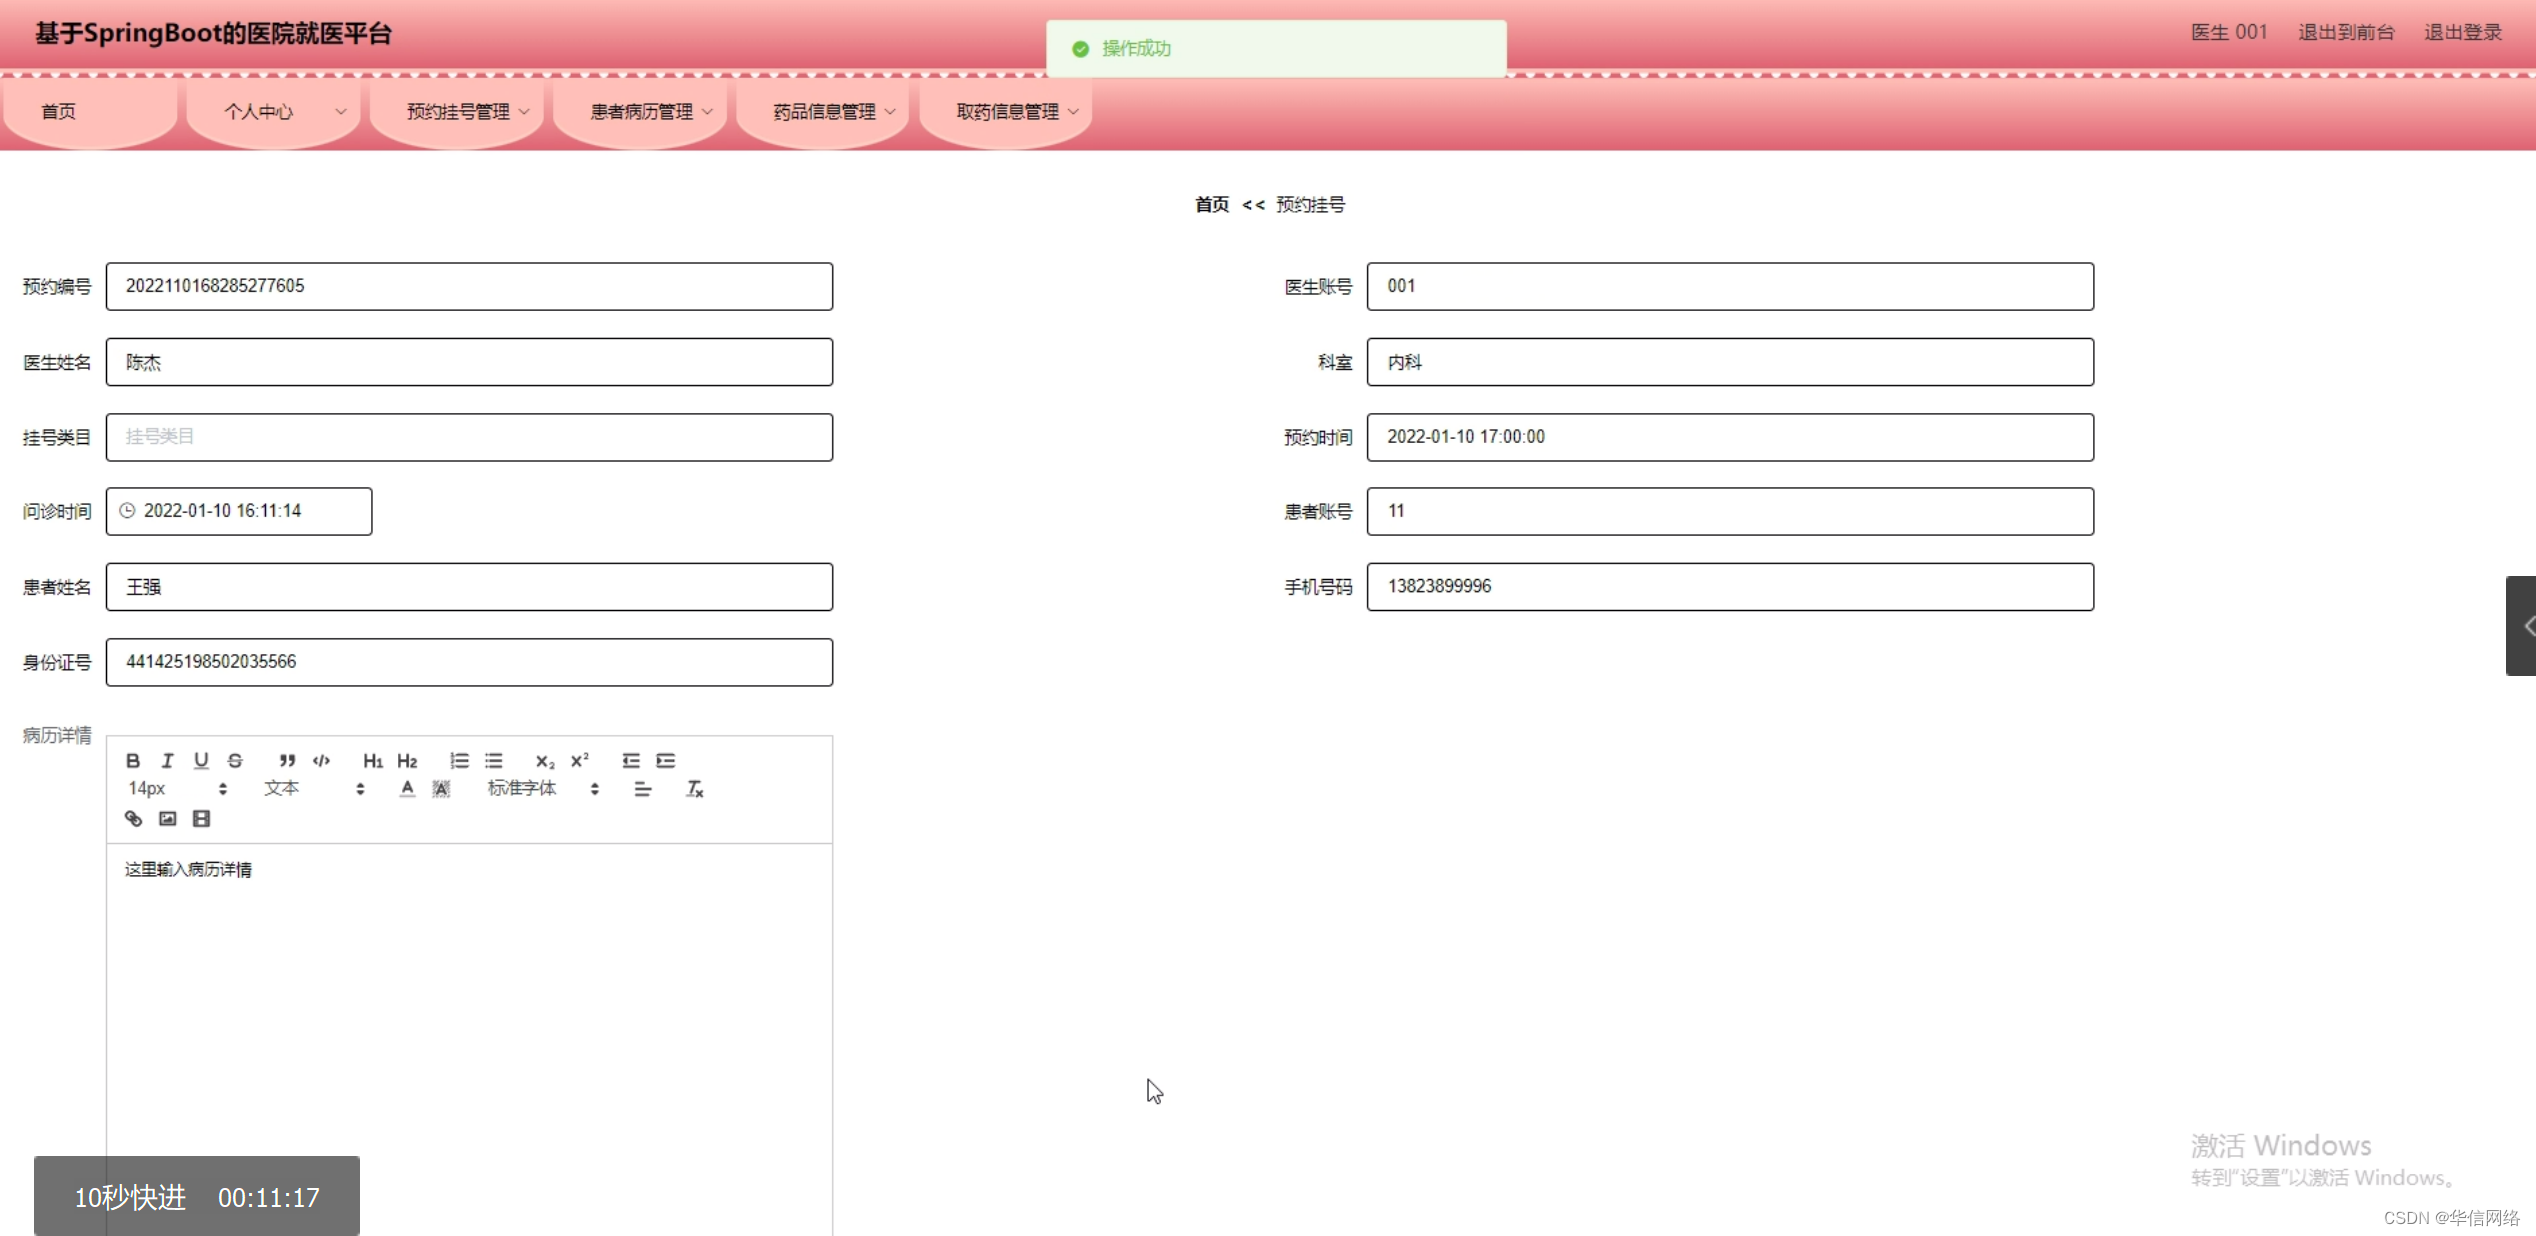Insert an image into 病历详情

pos(167,819)
